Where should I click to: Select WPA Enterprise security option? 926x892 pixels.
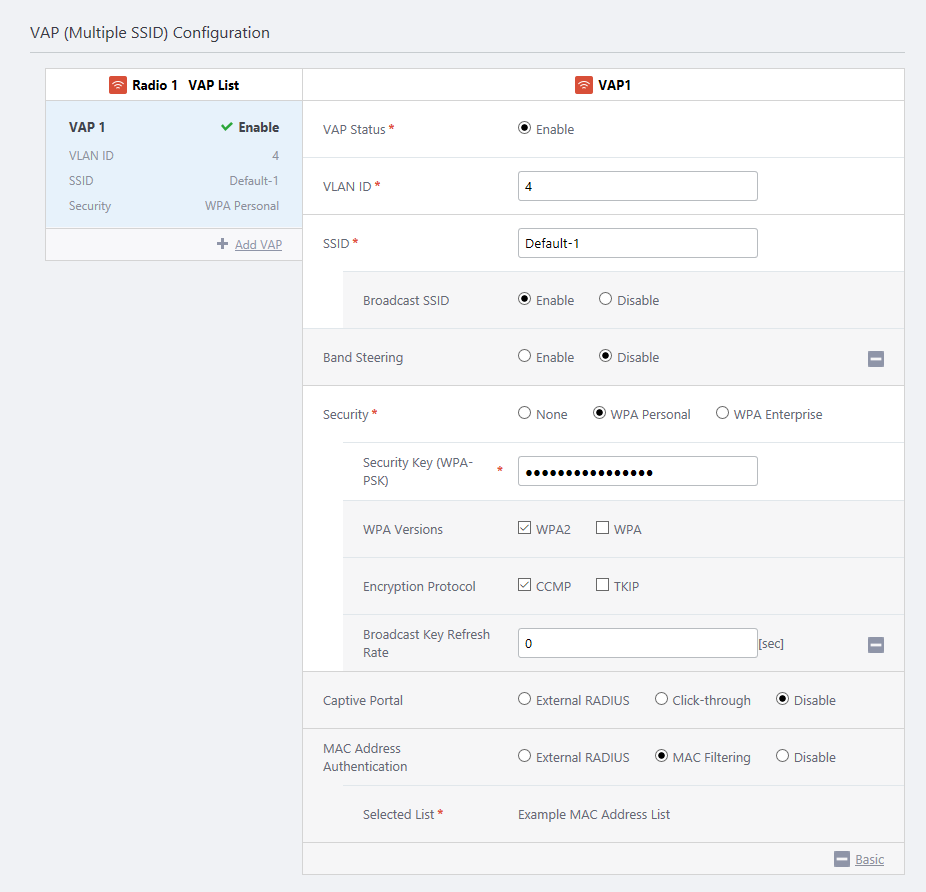click(722, 413)
